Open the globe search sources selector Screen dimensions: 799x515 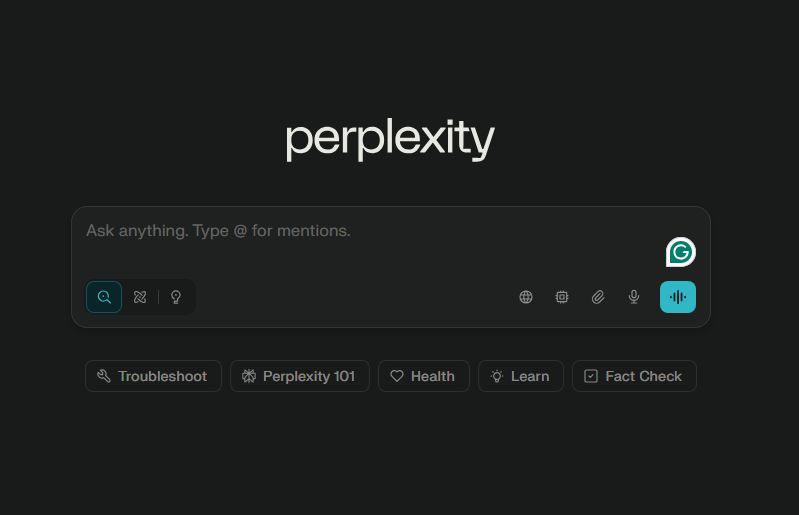tap(526, 297)
